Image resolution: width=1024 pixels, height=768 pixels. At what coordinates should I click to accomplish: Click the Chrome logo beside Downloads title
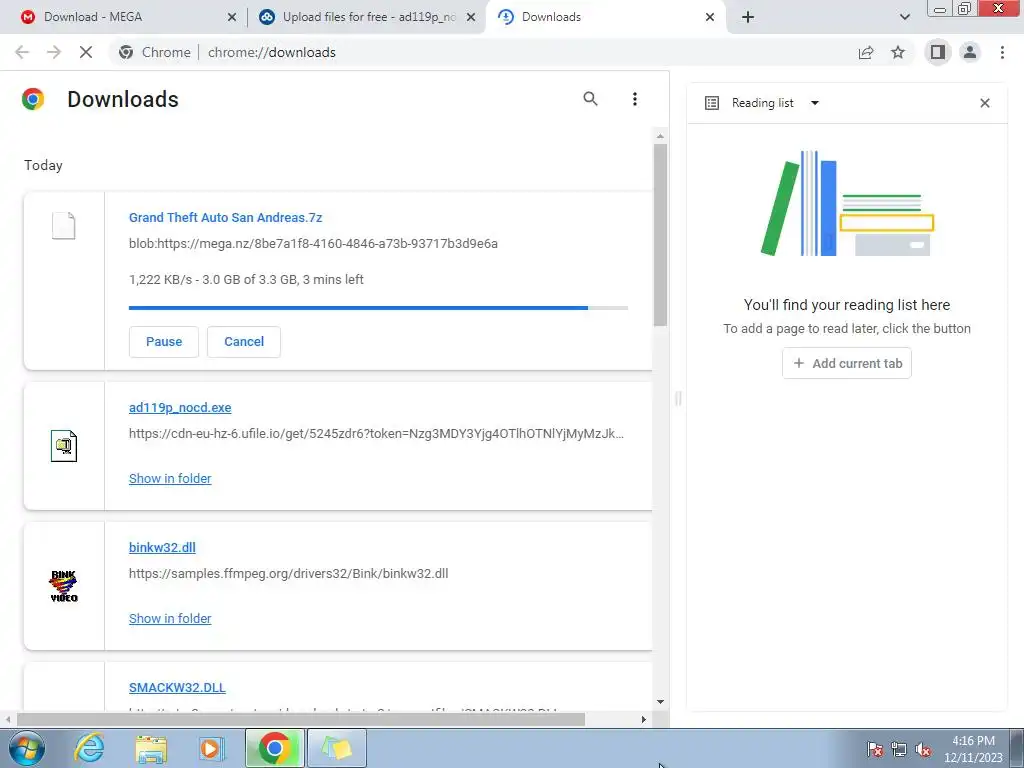tap(33, 99)
